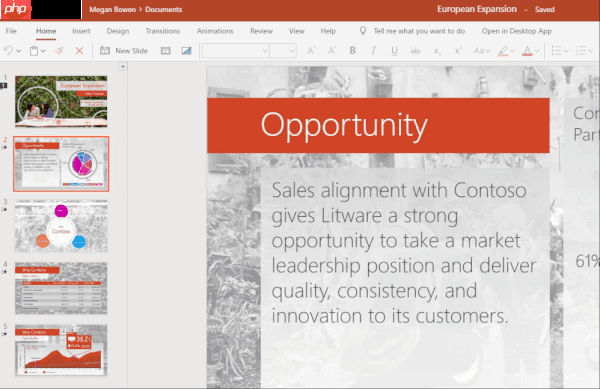The image size is (600, 389).
Task: Open the Help tab
Action: [328, 31]
